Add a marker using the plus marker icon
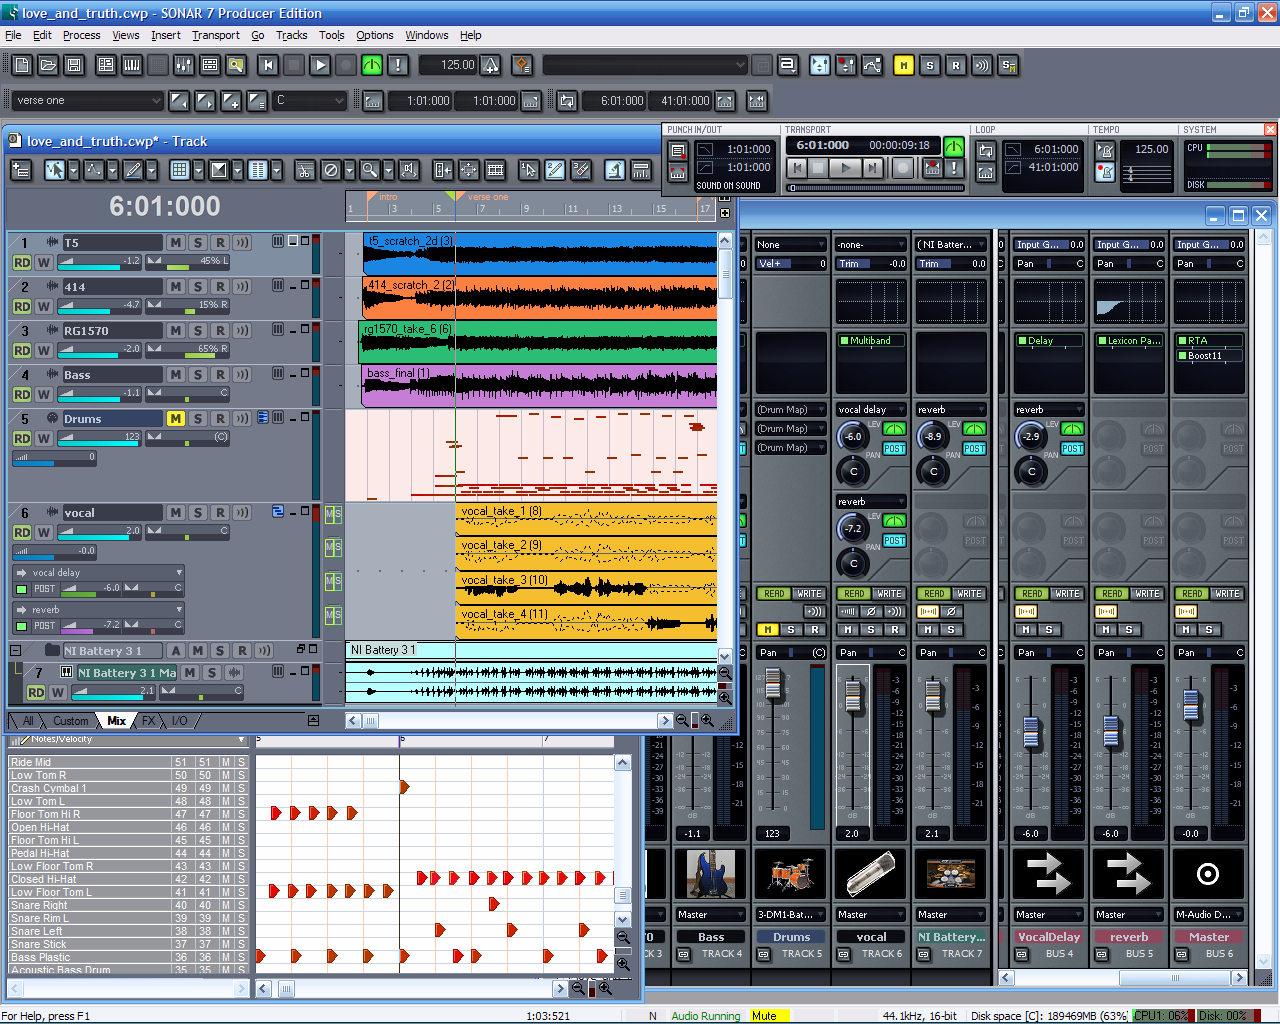Screen dimensions: 1280x1024 click(x=231, y=100)
